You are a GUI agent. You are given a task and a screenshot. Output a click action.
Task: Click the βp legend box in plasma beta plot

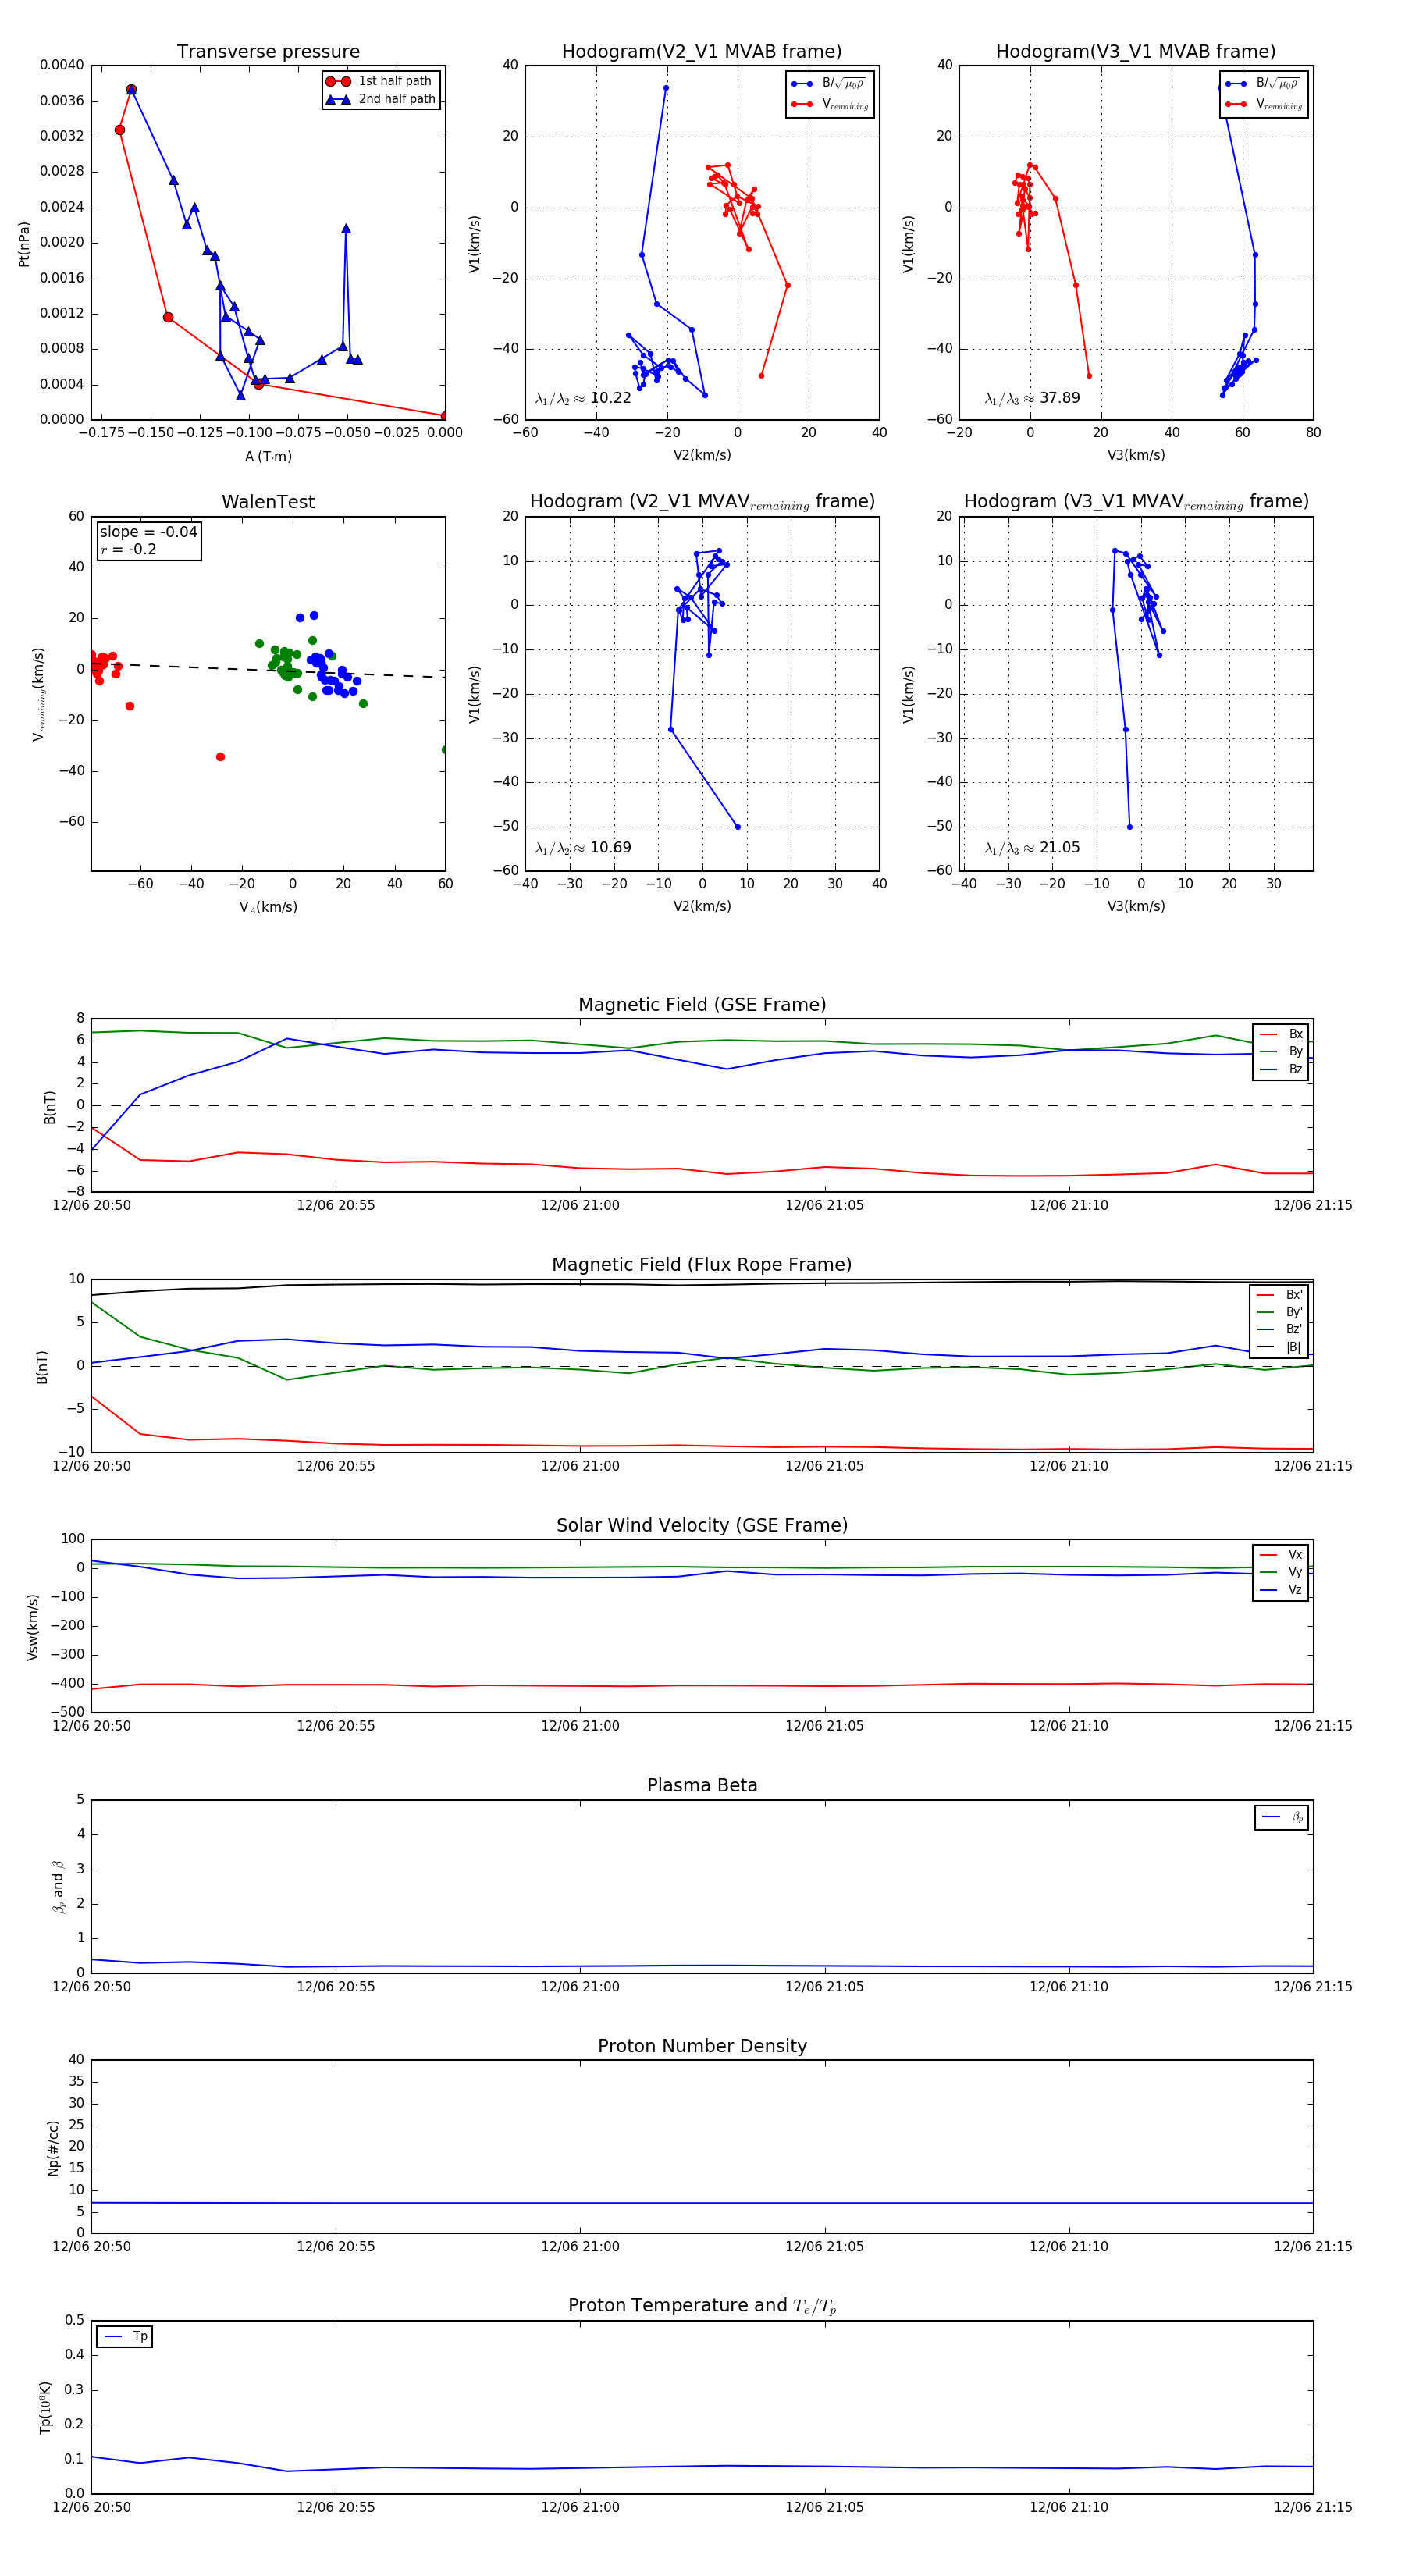(x=1281, y=1817)
